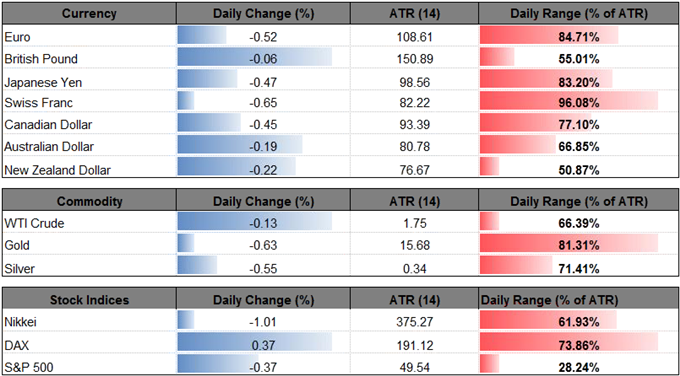Select the WTI Crude row label
The height and width of the screenshot is (376, 680).
34,224
